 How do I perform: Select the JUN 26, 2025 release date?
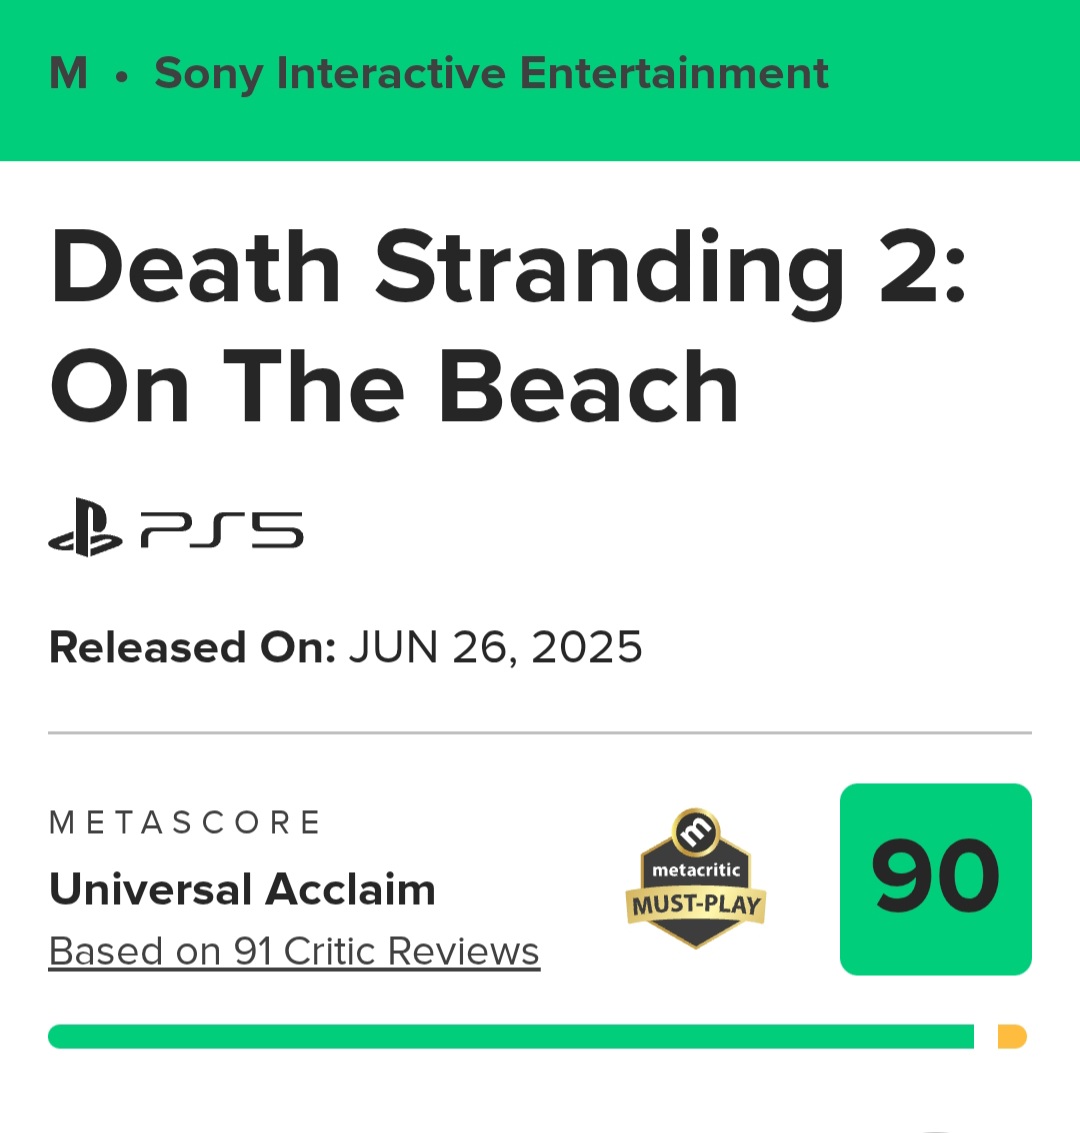pos(495,648)
